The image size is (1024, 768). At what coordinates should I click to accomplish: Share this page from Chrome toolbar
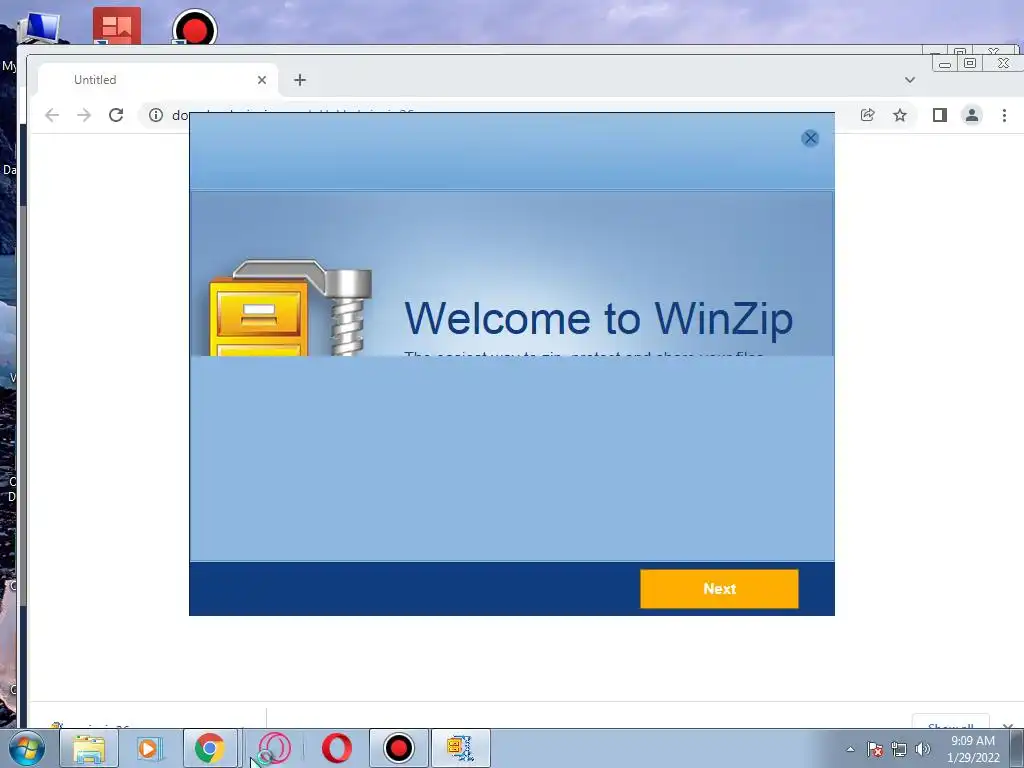pos(867,115)
